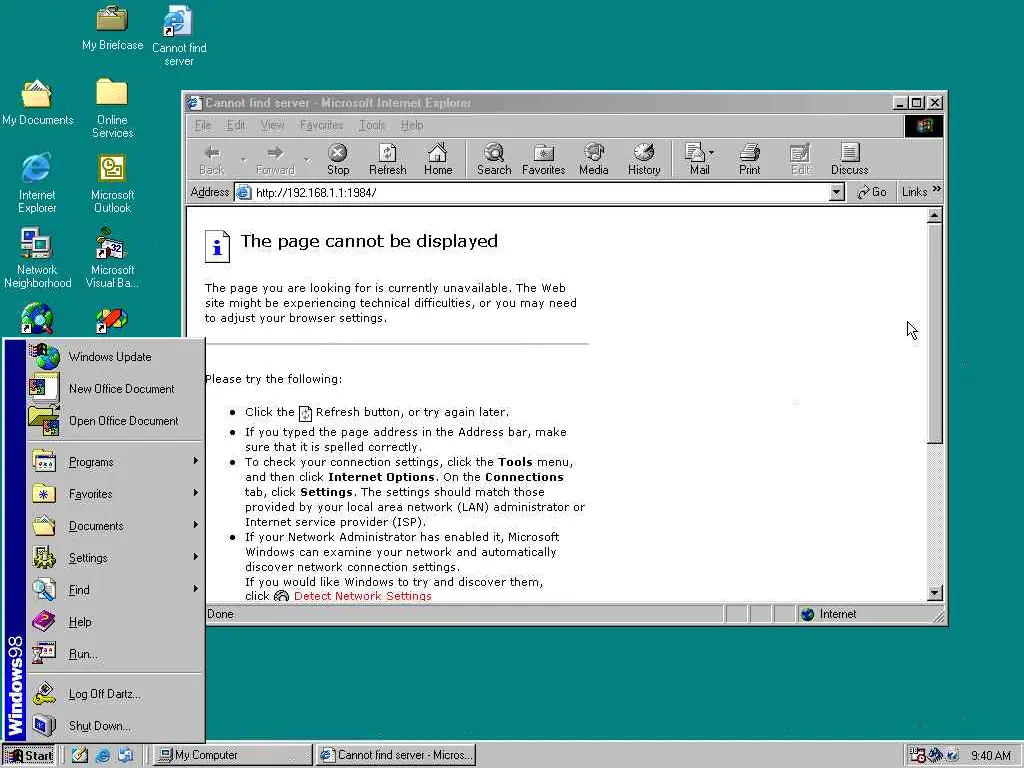Screen dimensions: 1024x768
Task: Open the Help menu in menu bar
Action: coord(411,125)
